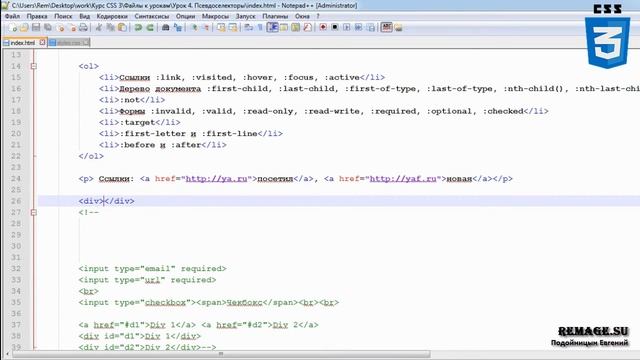Place cursor on line ':target' list item

tap(140, 122)
